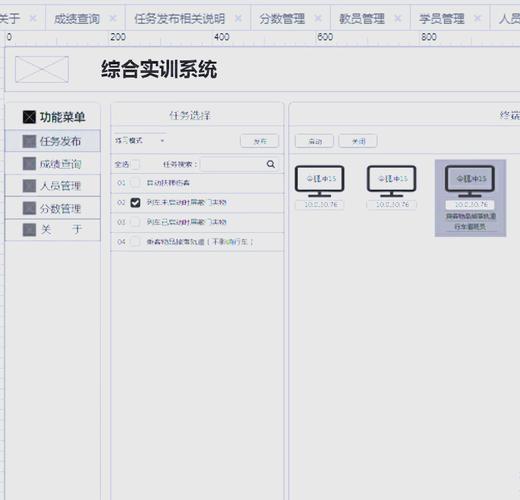This screenshot has width=520, height=500.
Task: Click the 关闭 button above the terminals
Action: coord(358,141)
